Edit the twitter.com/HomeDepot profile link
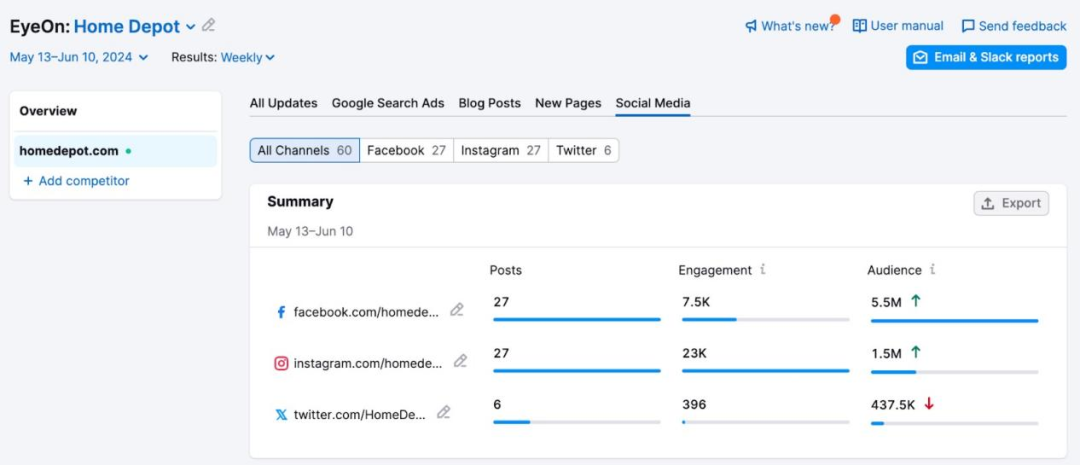This screenshot has height=465, width=1080. (444, 413)
